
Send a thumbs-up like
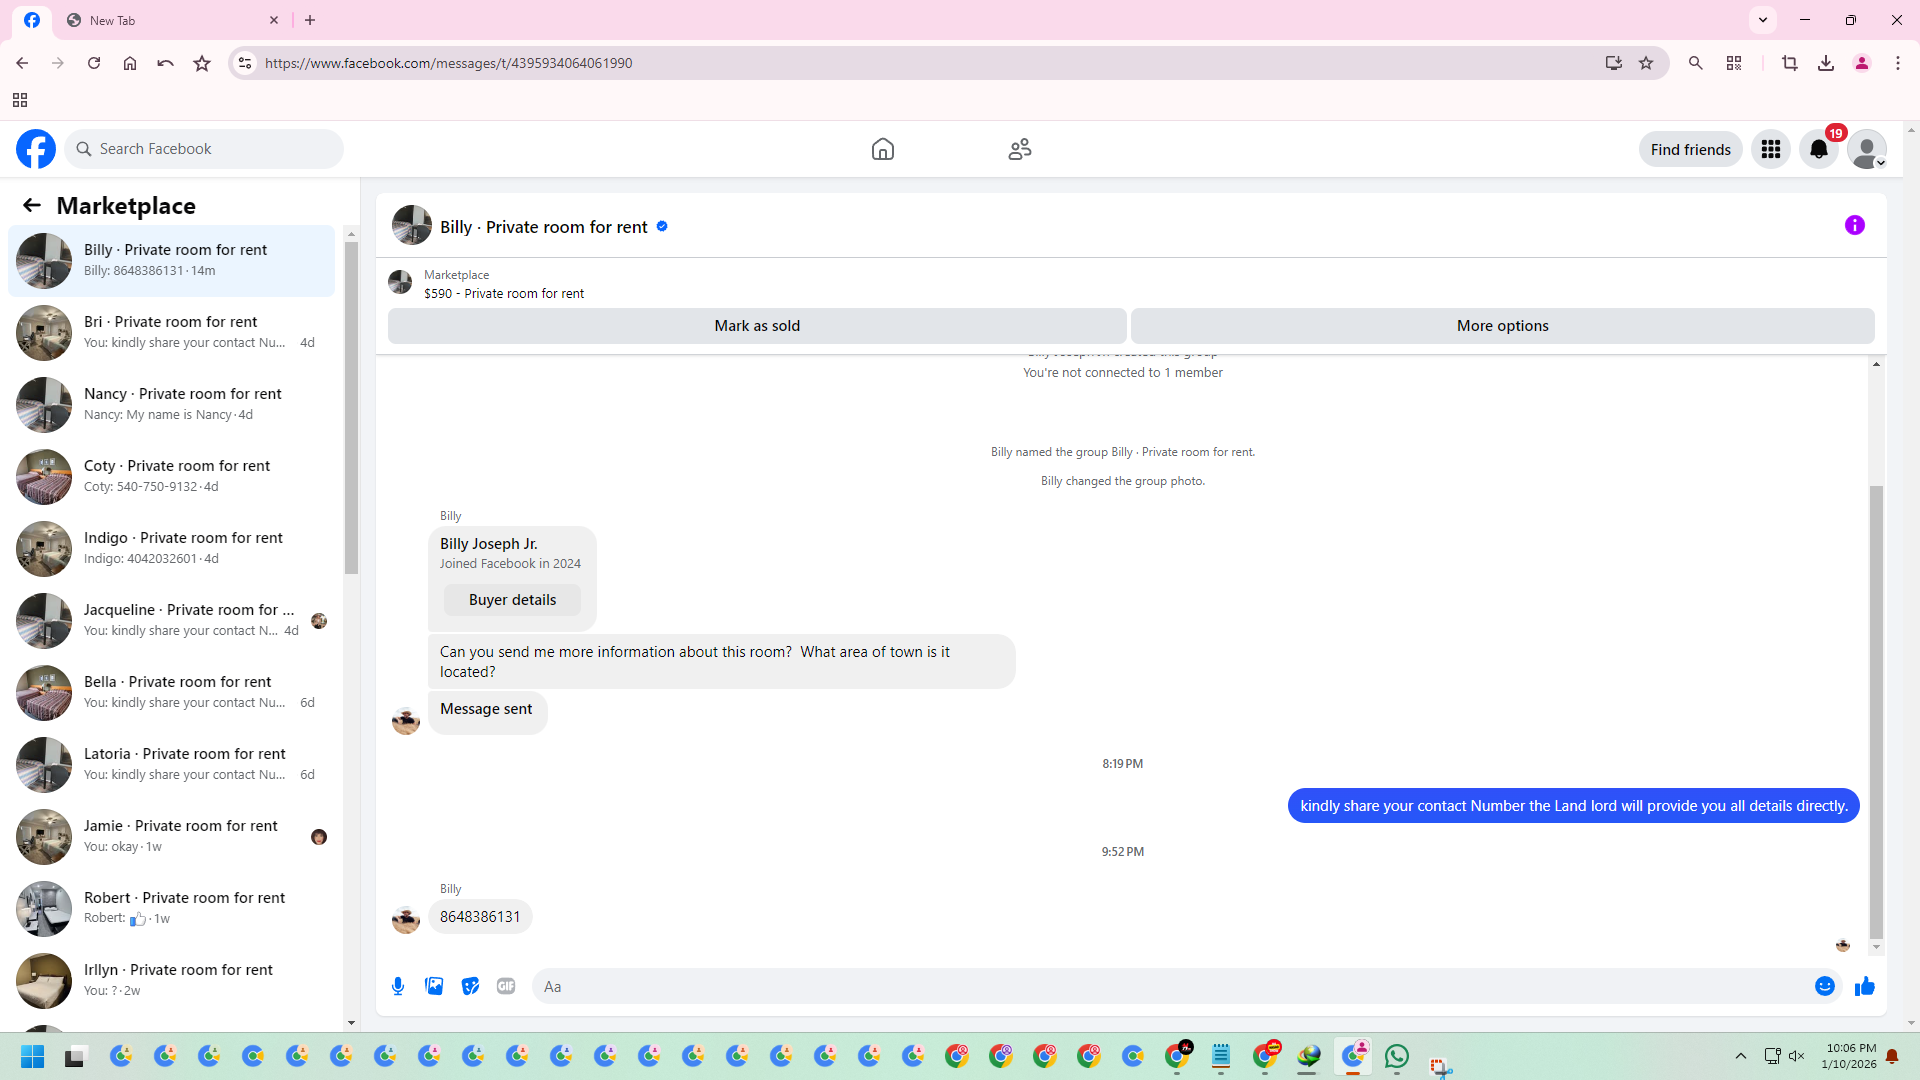(x=1865, y=986)
